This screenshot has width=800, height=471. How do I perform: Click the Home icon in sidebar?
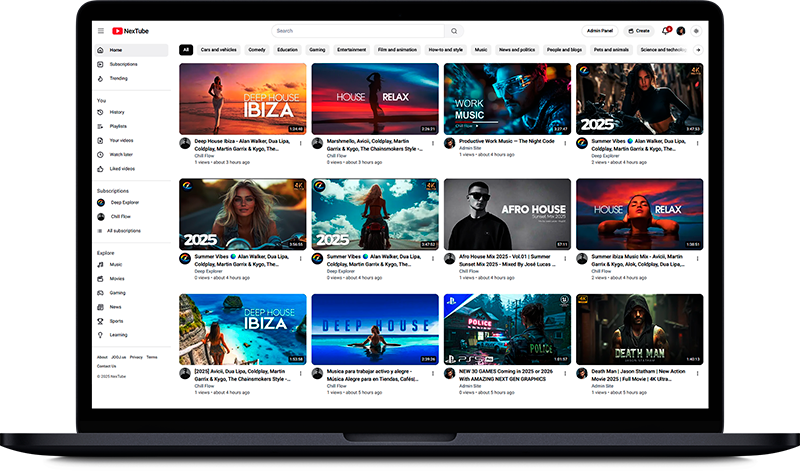tap(101, 50)
